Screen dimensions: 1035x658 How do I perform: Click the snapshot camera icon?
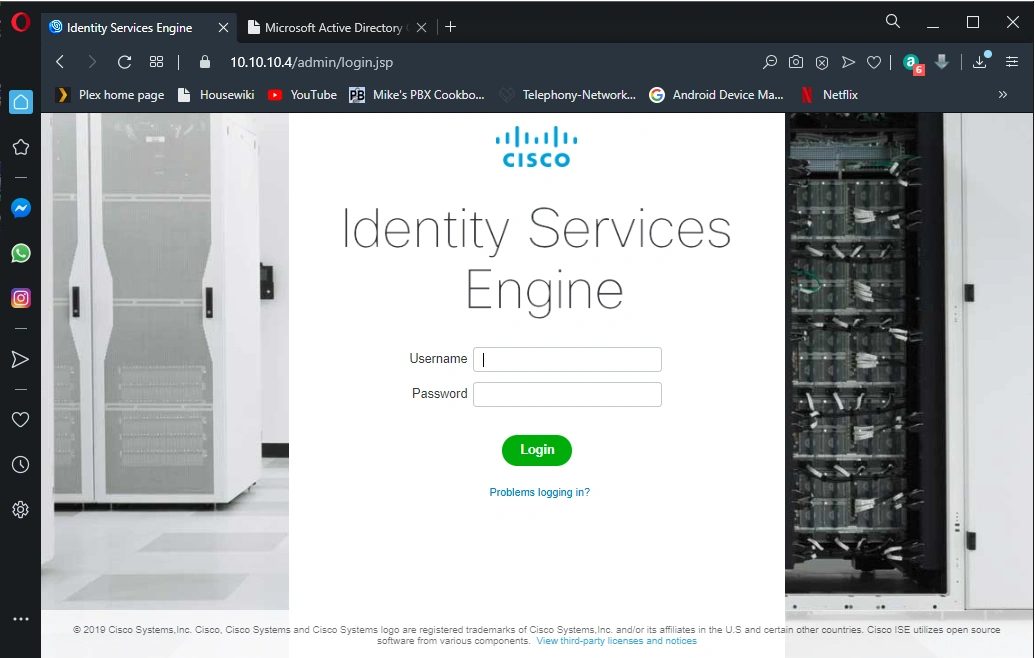[796, 62]
